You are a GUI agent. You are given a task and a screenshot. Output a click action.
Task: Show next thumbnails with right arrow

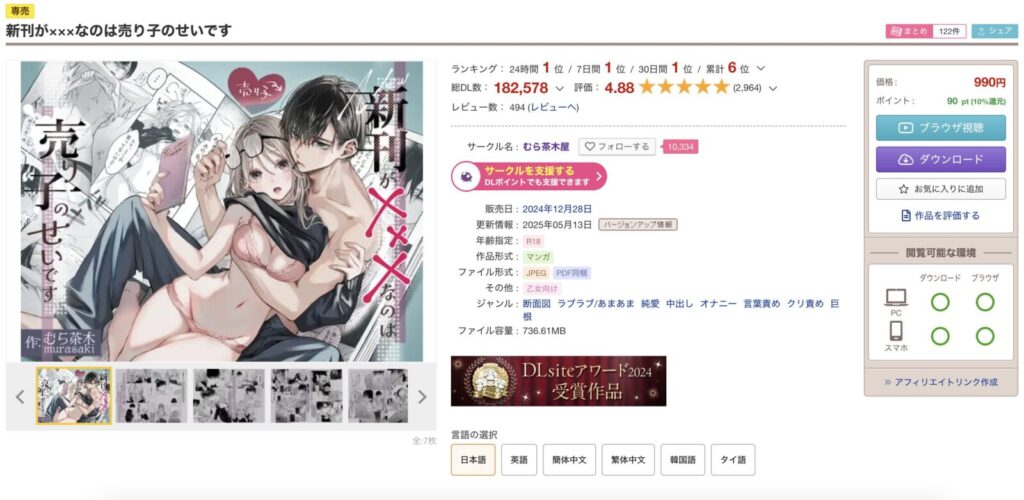(422, 397)
